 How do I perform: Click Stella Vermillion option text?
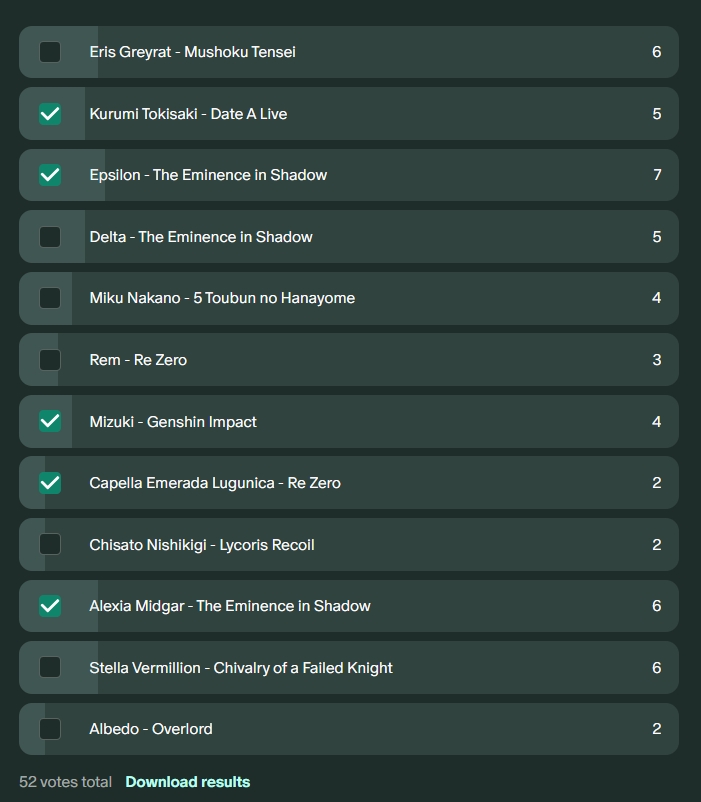(x=241, y=668)
